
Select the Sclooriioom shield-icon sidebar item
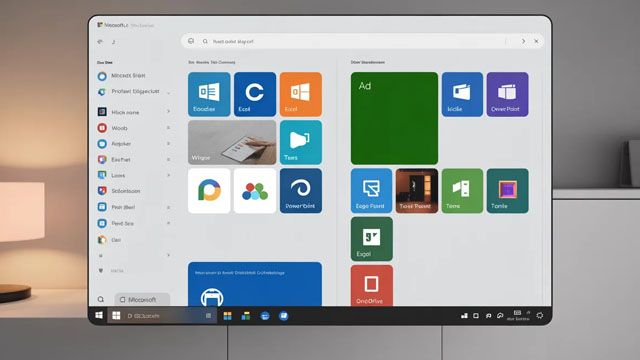tap(119, 191)
